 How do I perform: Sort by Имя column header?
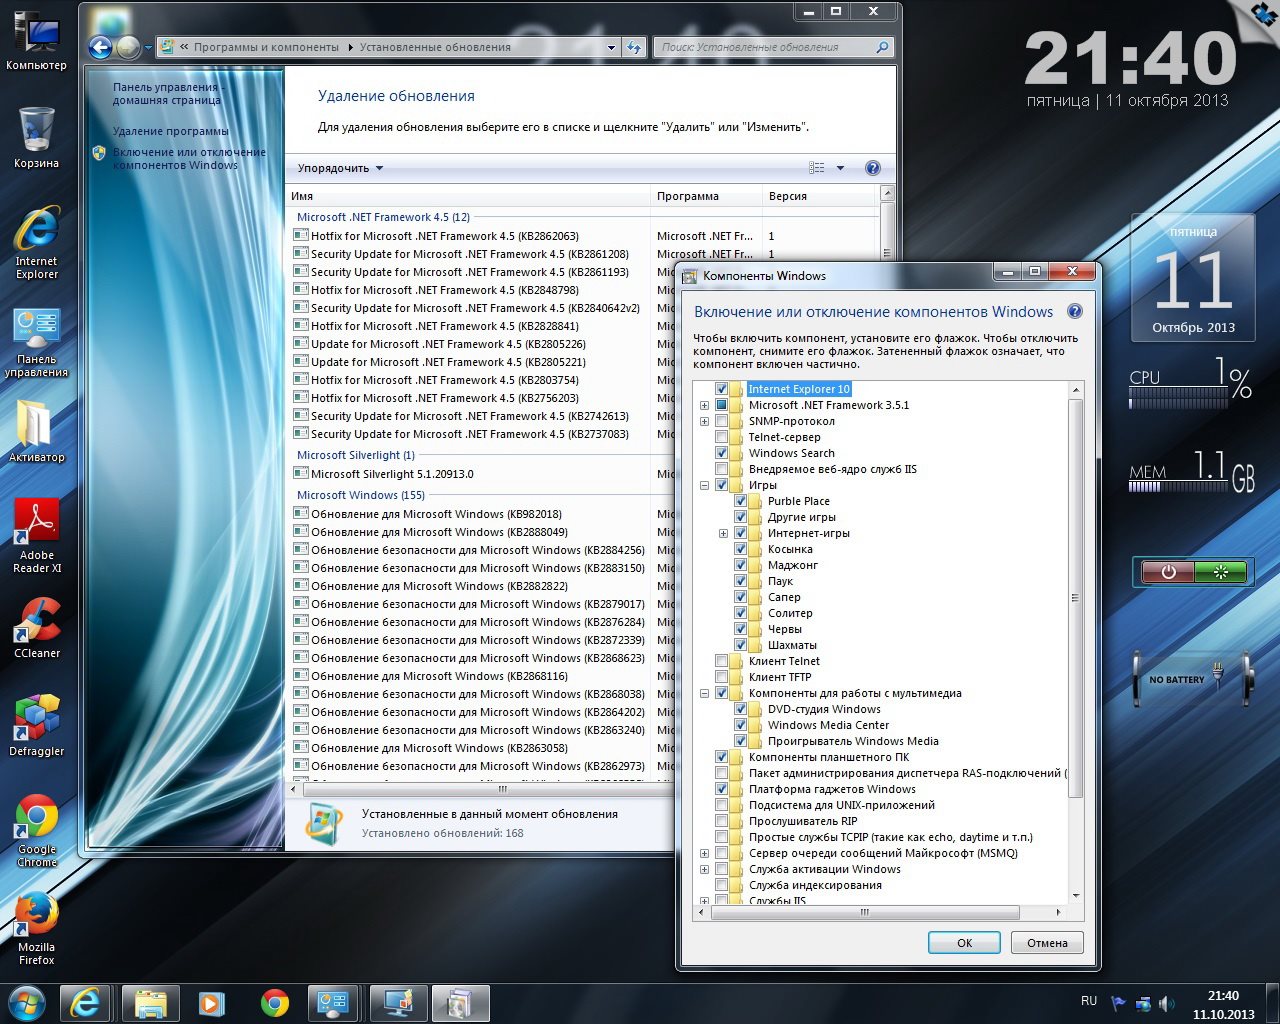pos(469,196)
